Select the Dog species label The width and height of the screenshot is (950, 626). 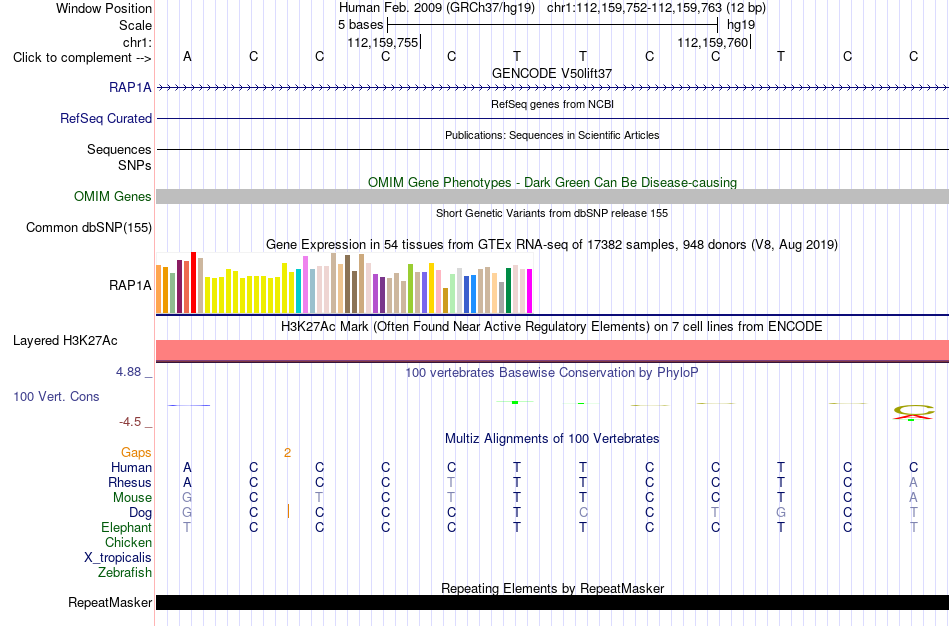click(x=141, y=513)
